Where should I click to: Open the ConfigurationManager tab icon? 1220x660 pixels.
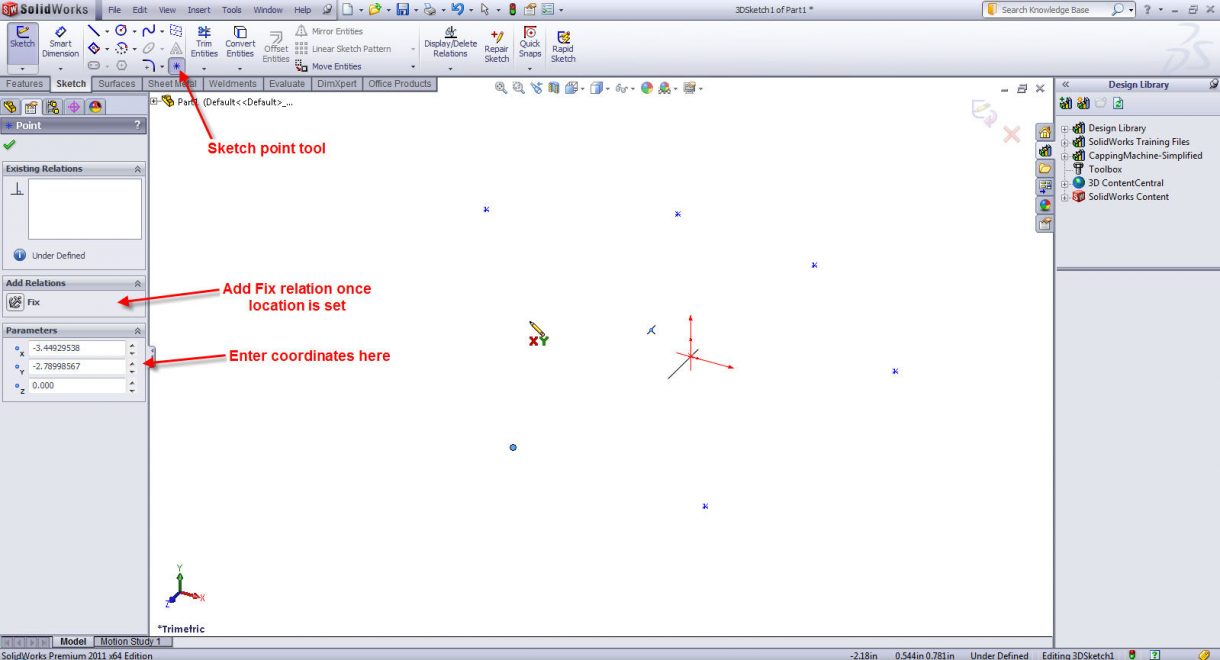pos(52,106)
